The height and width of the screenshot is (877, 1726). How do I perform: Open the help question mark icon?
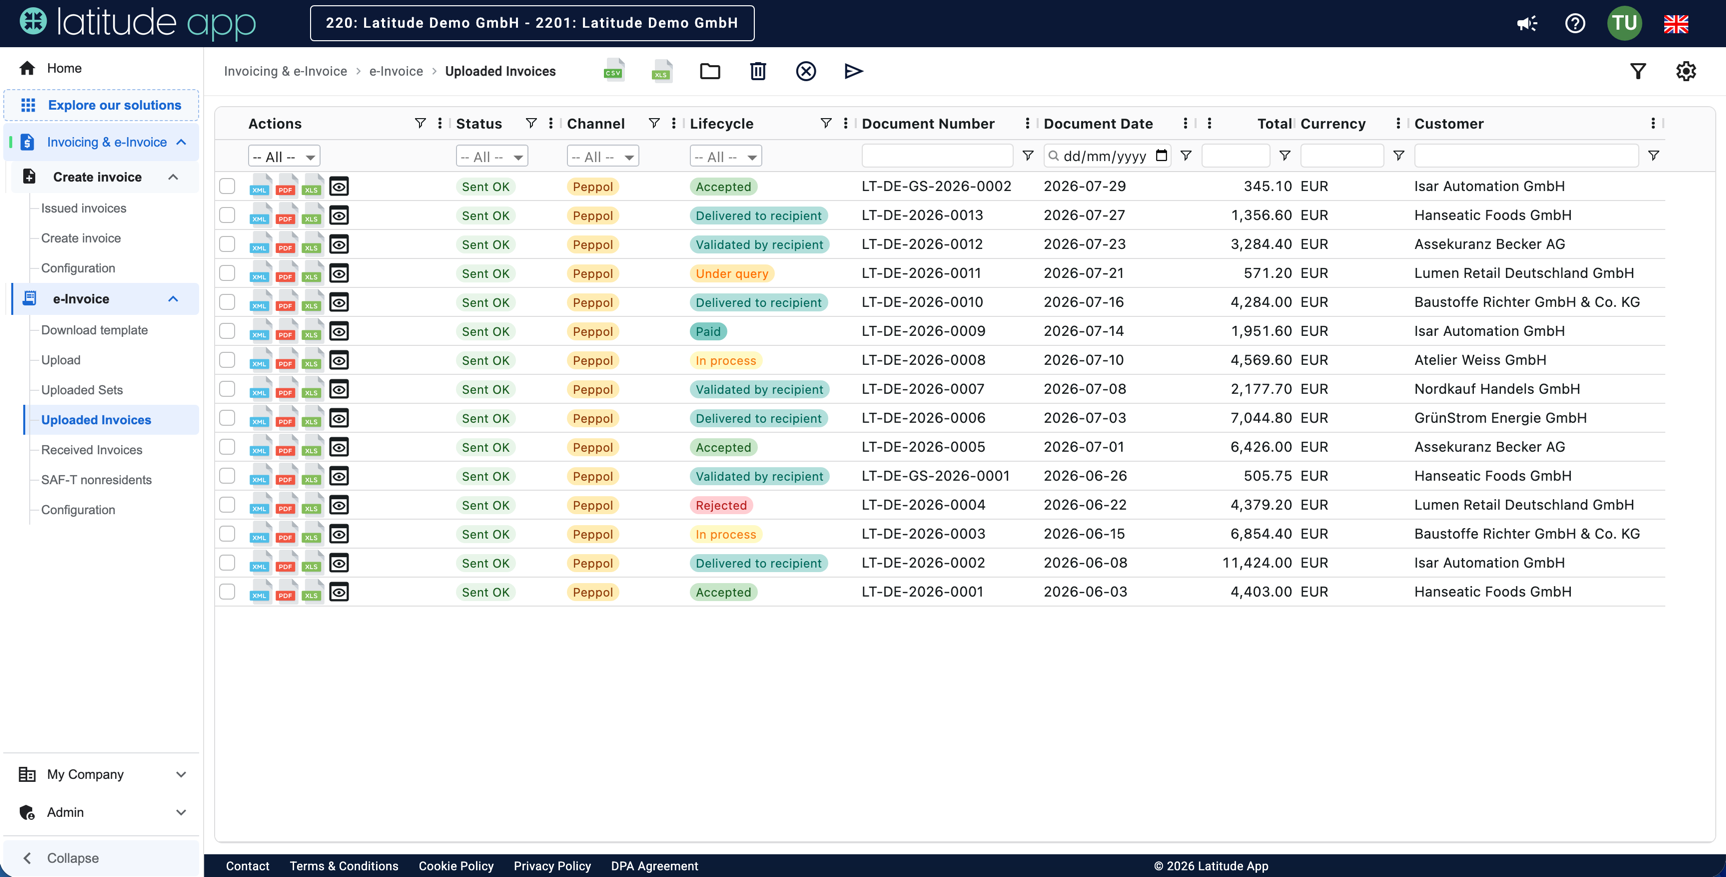[x=1575, y=23]
